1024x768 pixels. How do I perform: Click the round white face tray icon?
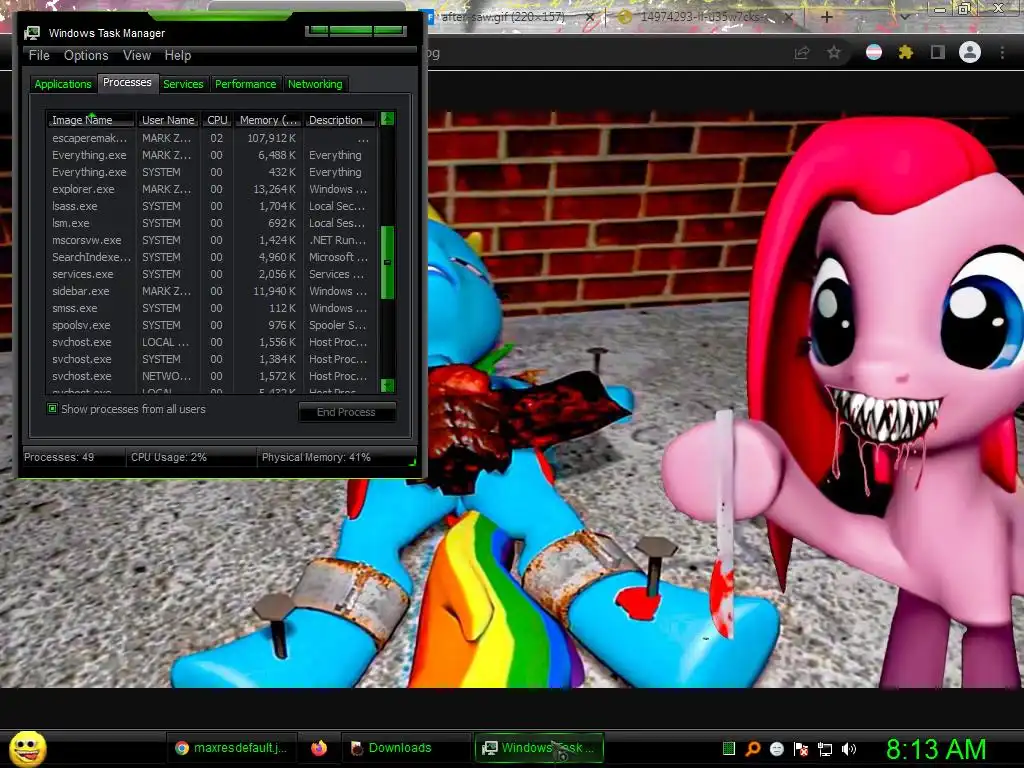coord(776,748)
